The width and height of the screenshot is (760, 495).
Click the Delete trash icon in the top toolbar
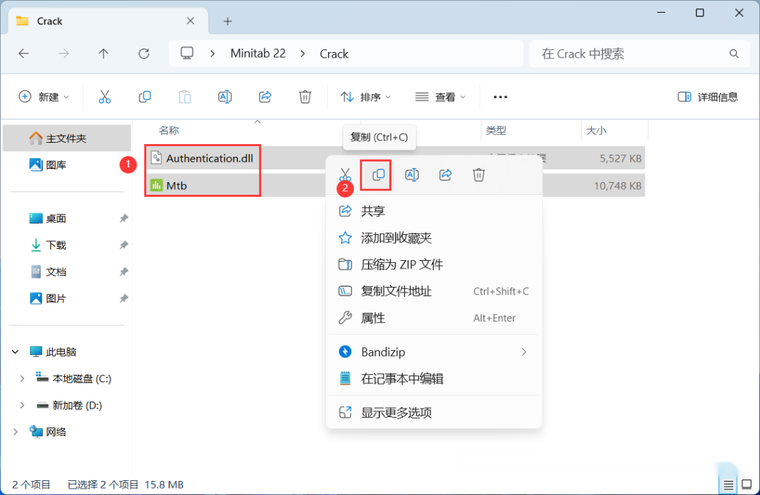[x=305, y=97]
